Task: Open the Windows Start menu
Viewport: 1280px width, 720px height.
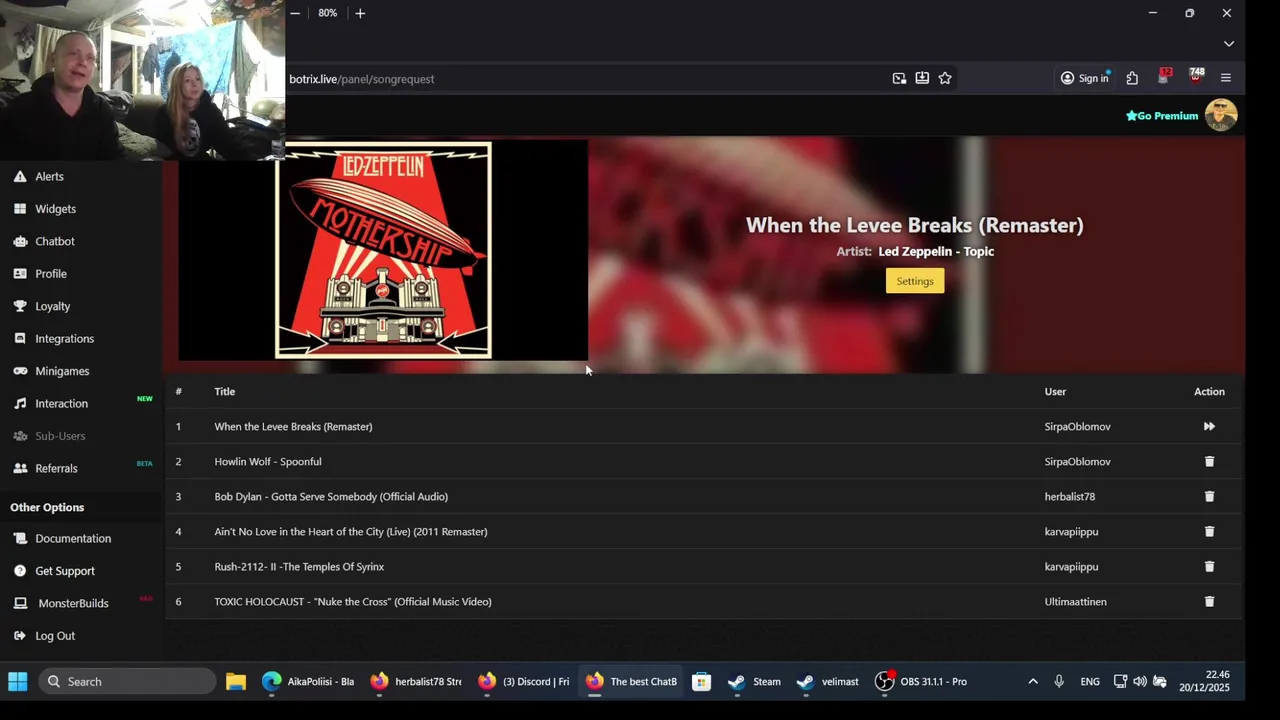Action: tap(18, 682)
